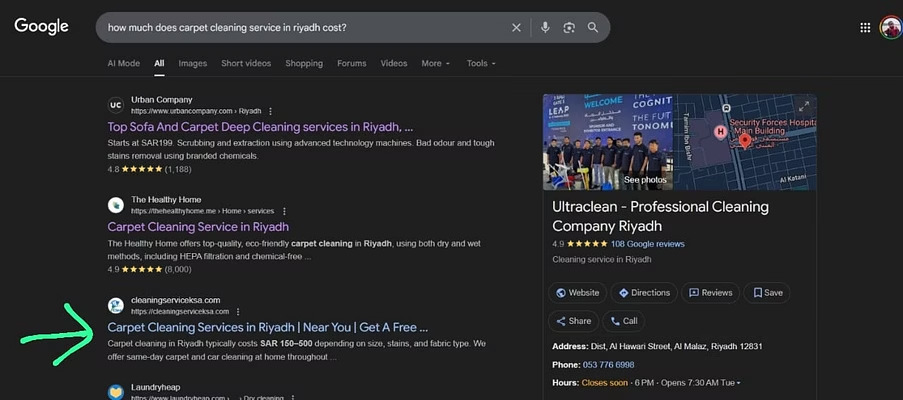The width and height of the screenshot is (903, 400).
Task: Open the Ultraclean Reviews button
Action: [710, 292]
